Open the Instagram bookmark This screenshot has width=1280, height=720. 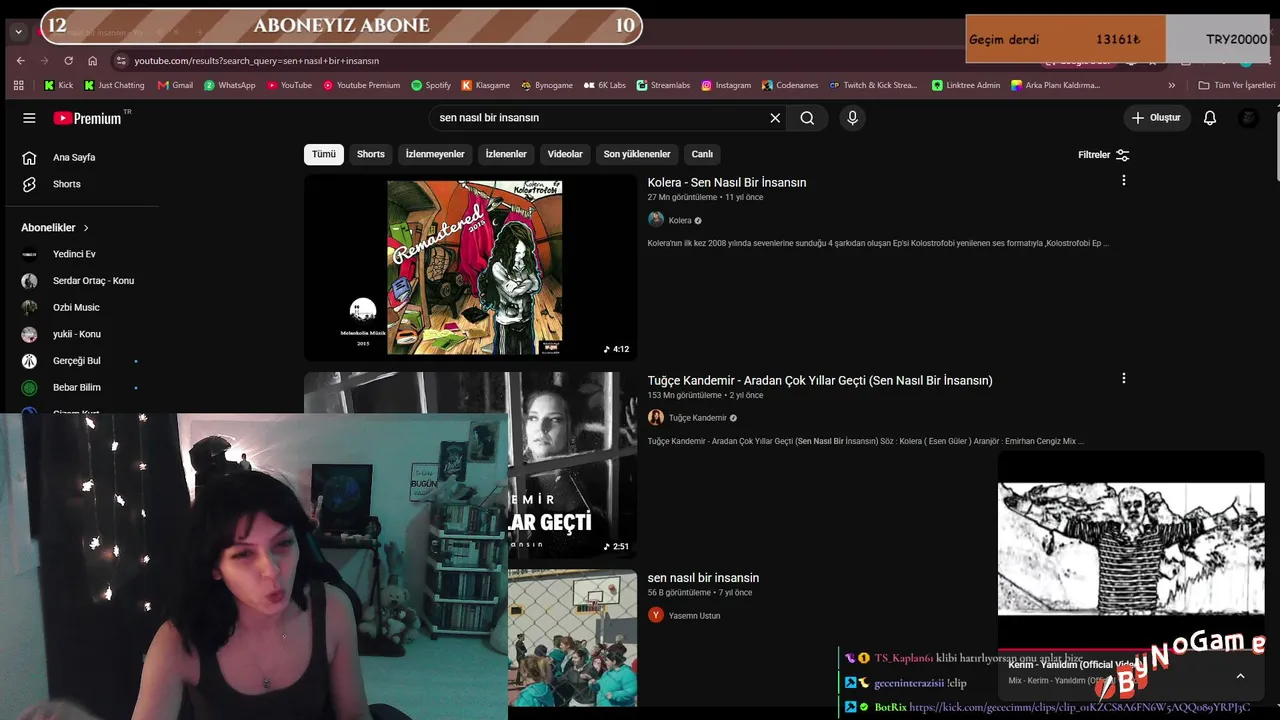point(726,85)
